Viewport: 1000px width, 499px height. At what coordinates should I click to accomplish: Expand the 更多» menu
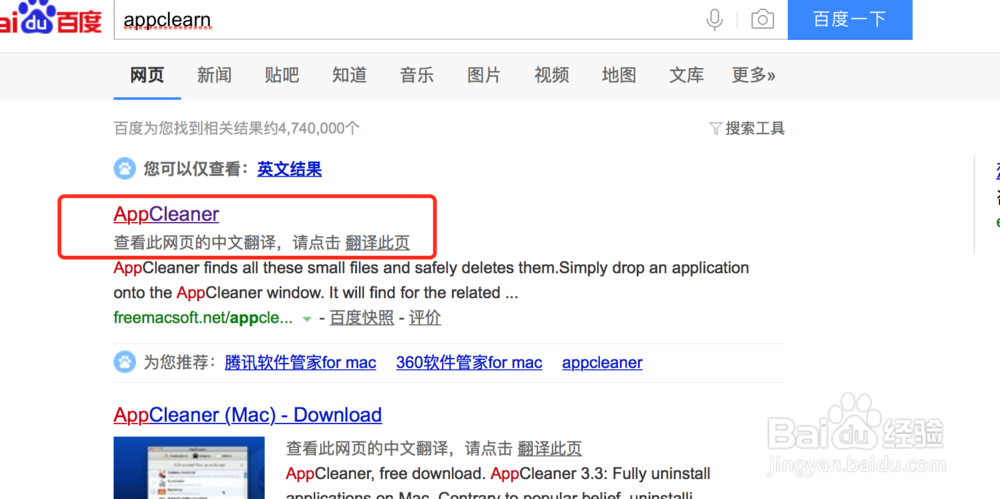(753, 75)
